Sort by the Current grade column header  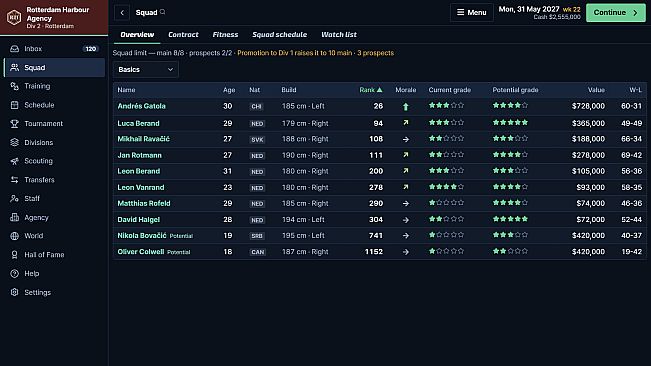click(450, 90)
